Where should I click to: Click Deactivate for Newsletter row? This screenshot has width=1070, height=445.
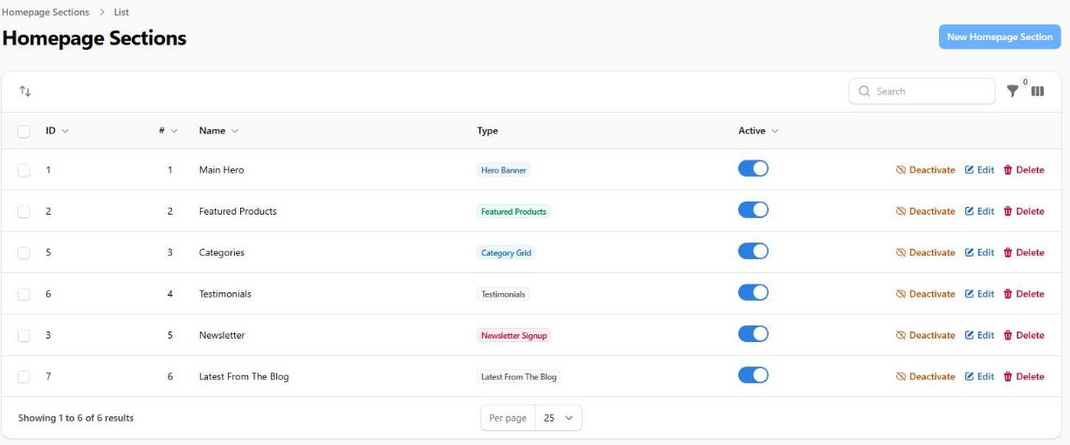point(925,335)
